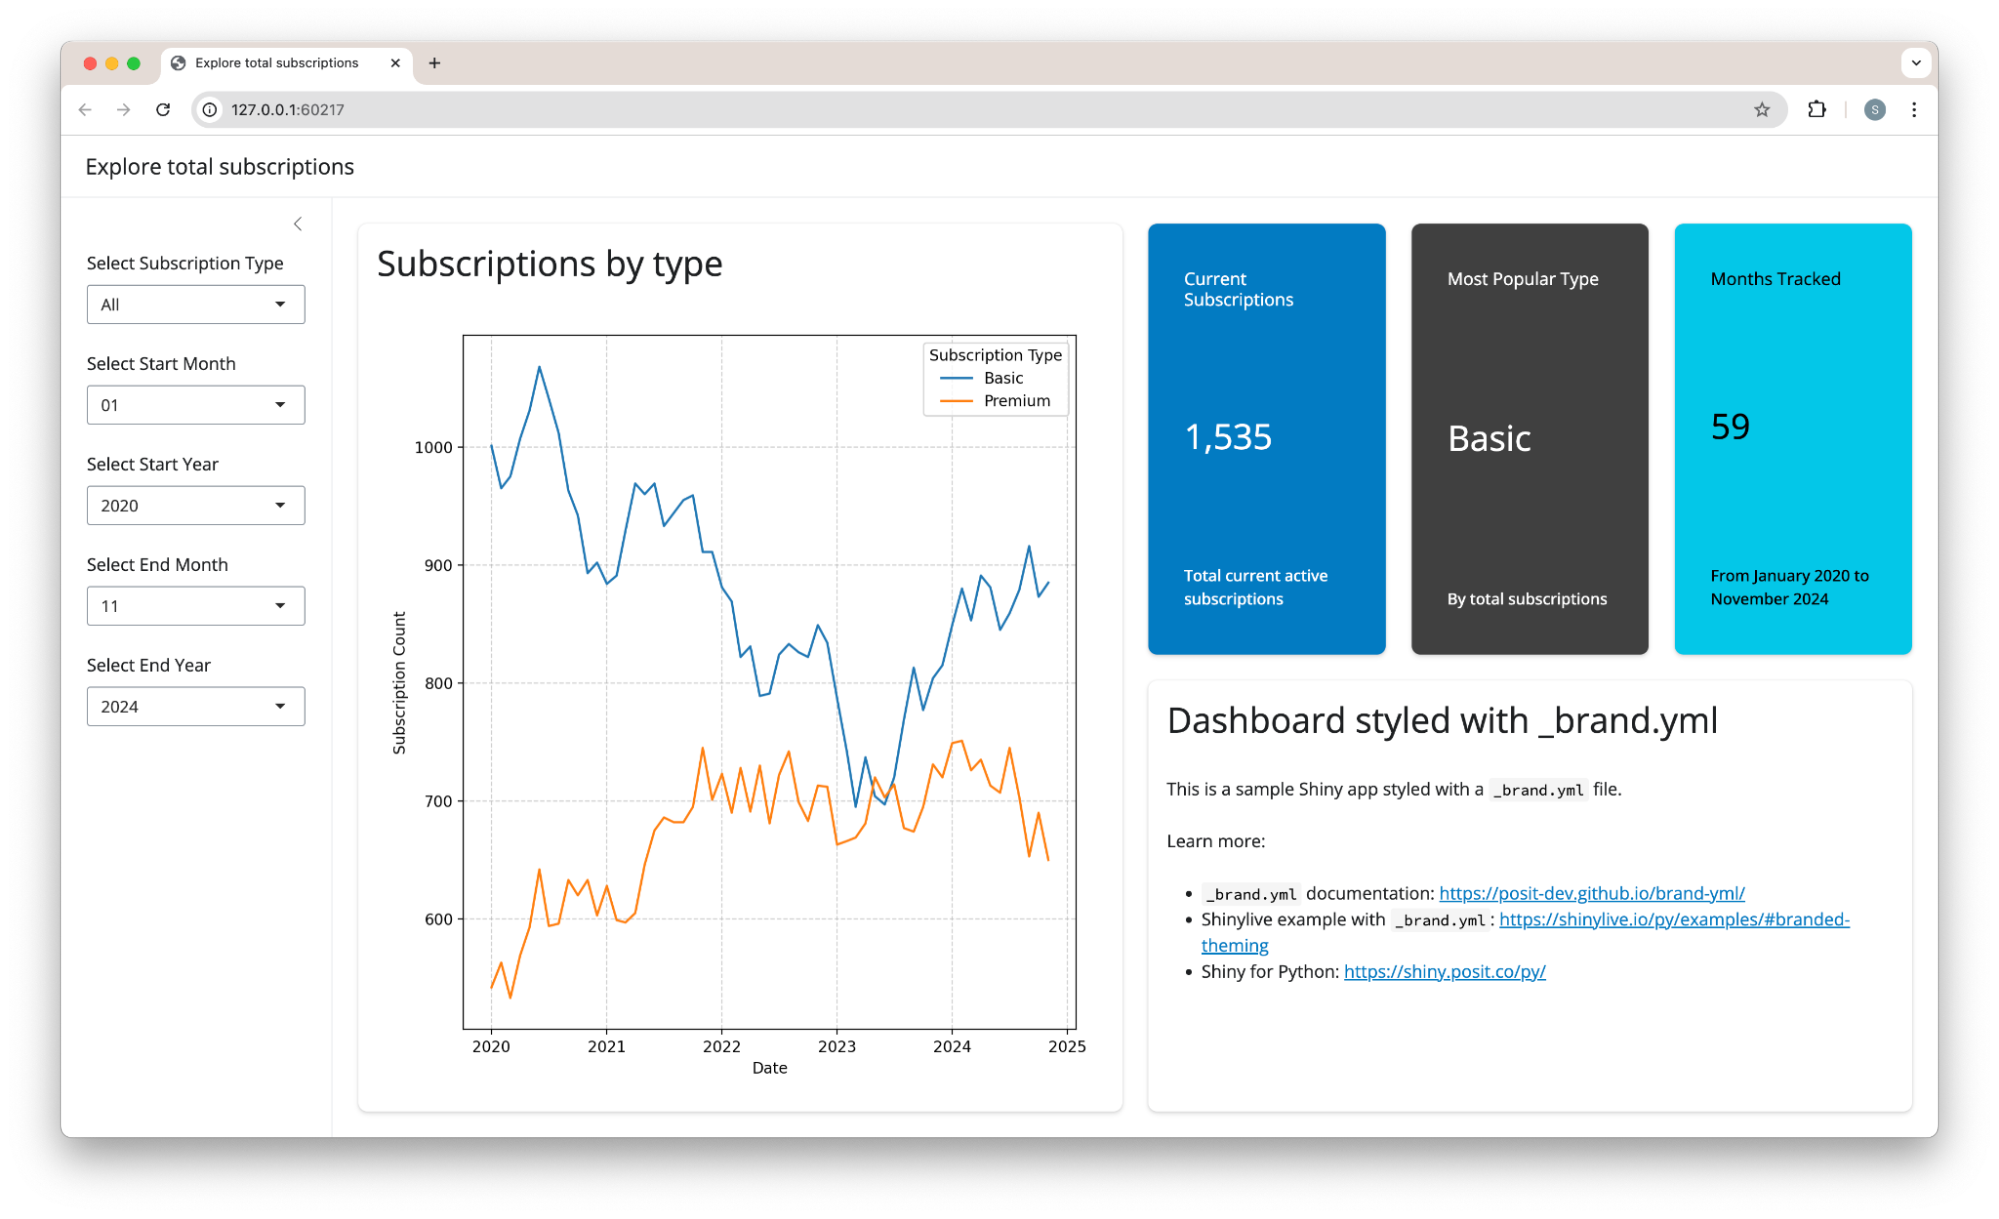This screenshot has width=1999, height=1219.
Task: Click the browser back arrow
Action: pos(85,110)
